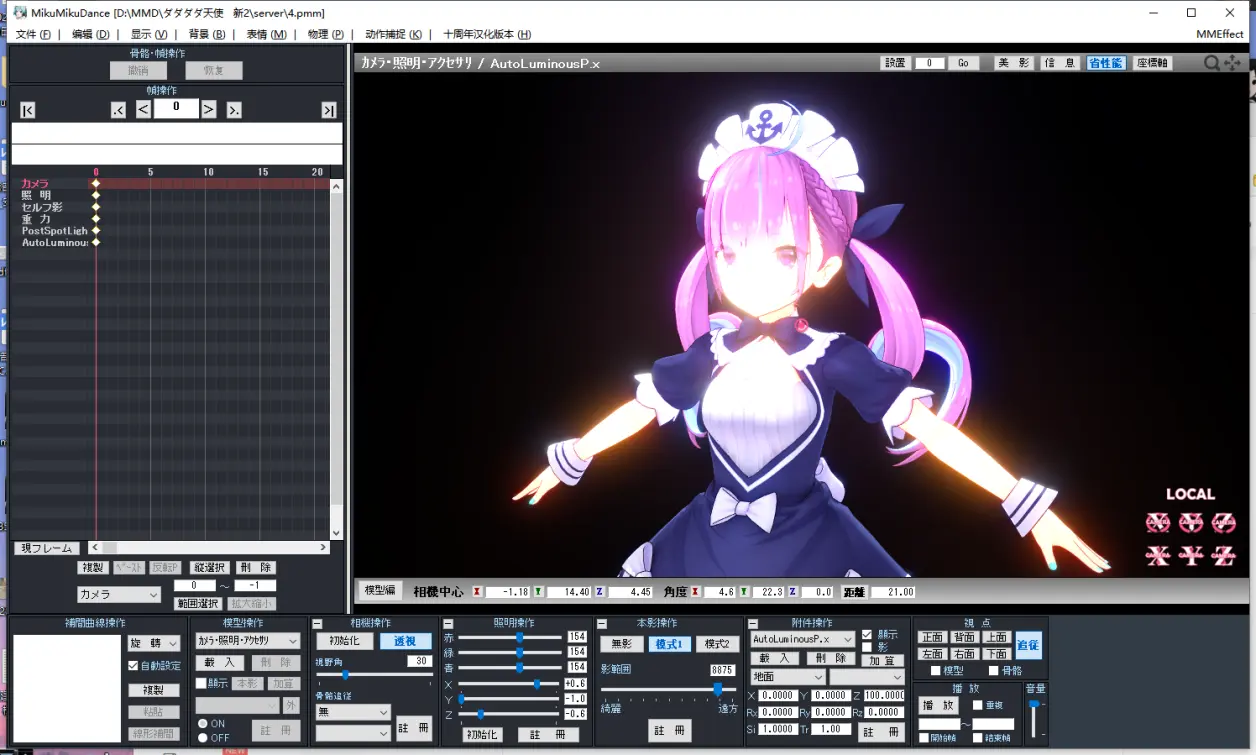Collapse the 照明操作 lighting panel

point(449,623)
